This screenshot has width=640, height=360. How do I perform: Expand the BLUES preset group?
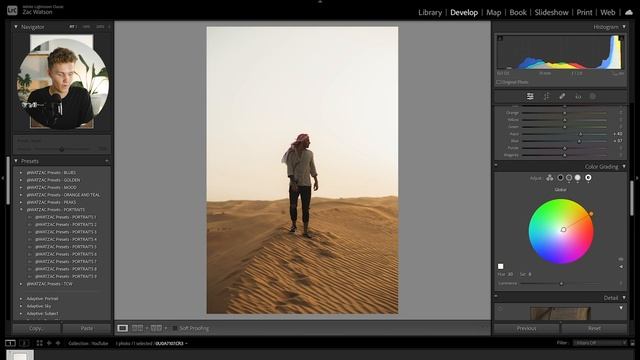21,173
